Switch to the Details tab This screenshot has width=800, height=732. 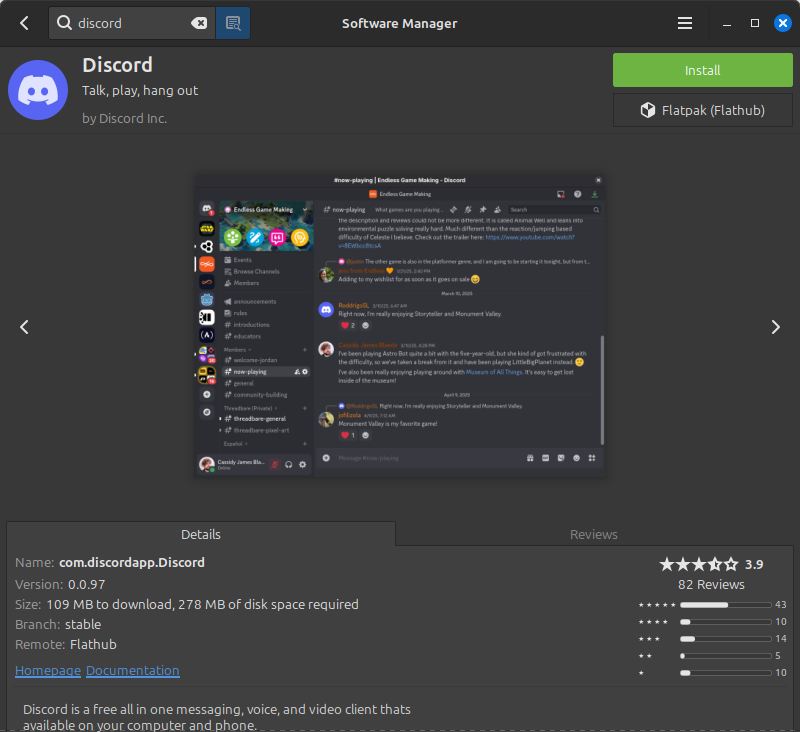(201, 534)
